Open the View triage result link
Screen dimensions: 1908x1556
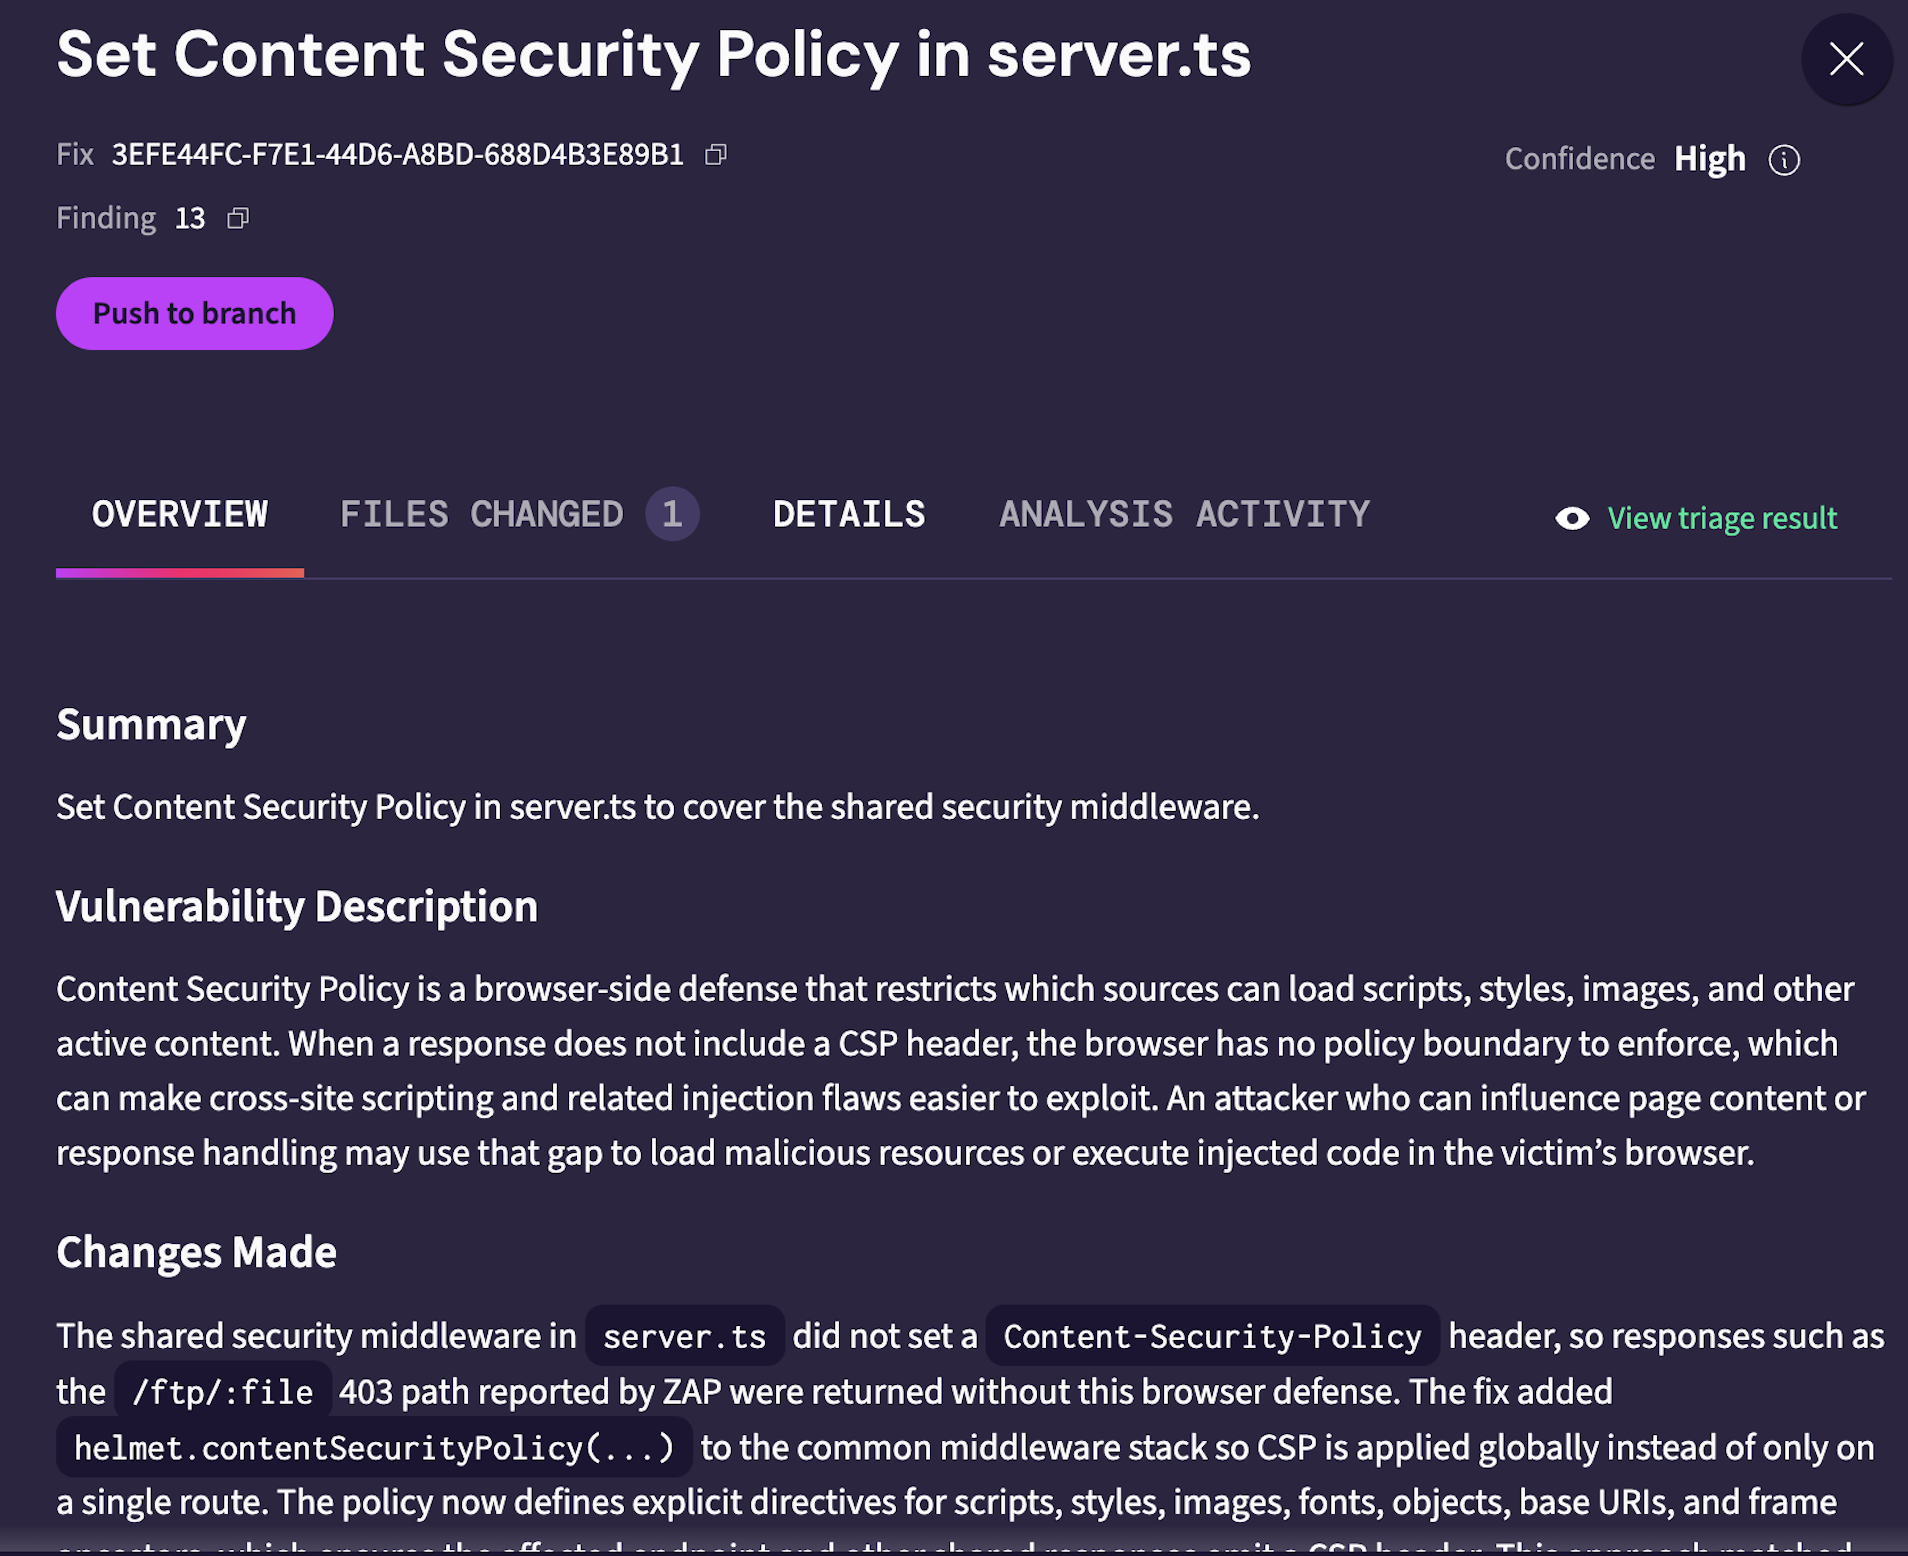pos(1722,518)
